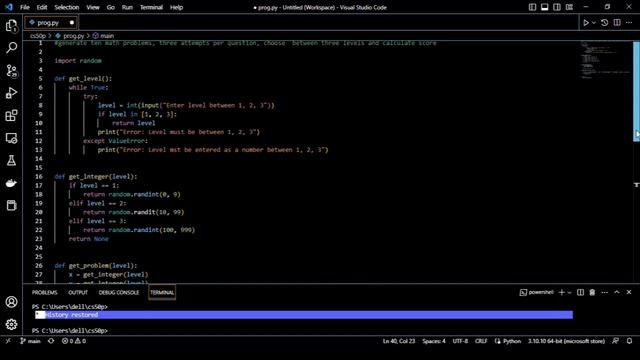640x360 pixels.
Task: Click cs50p in the breadcrumb
Action: point(38,36)
